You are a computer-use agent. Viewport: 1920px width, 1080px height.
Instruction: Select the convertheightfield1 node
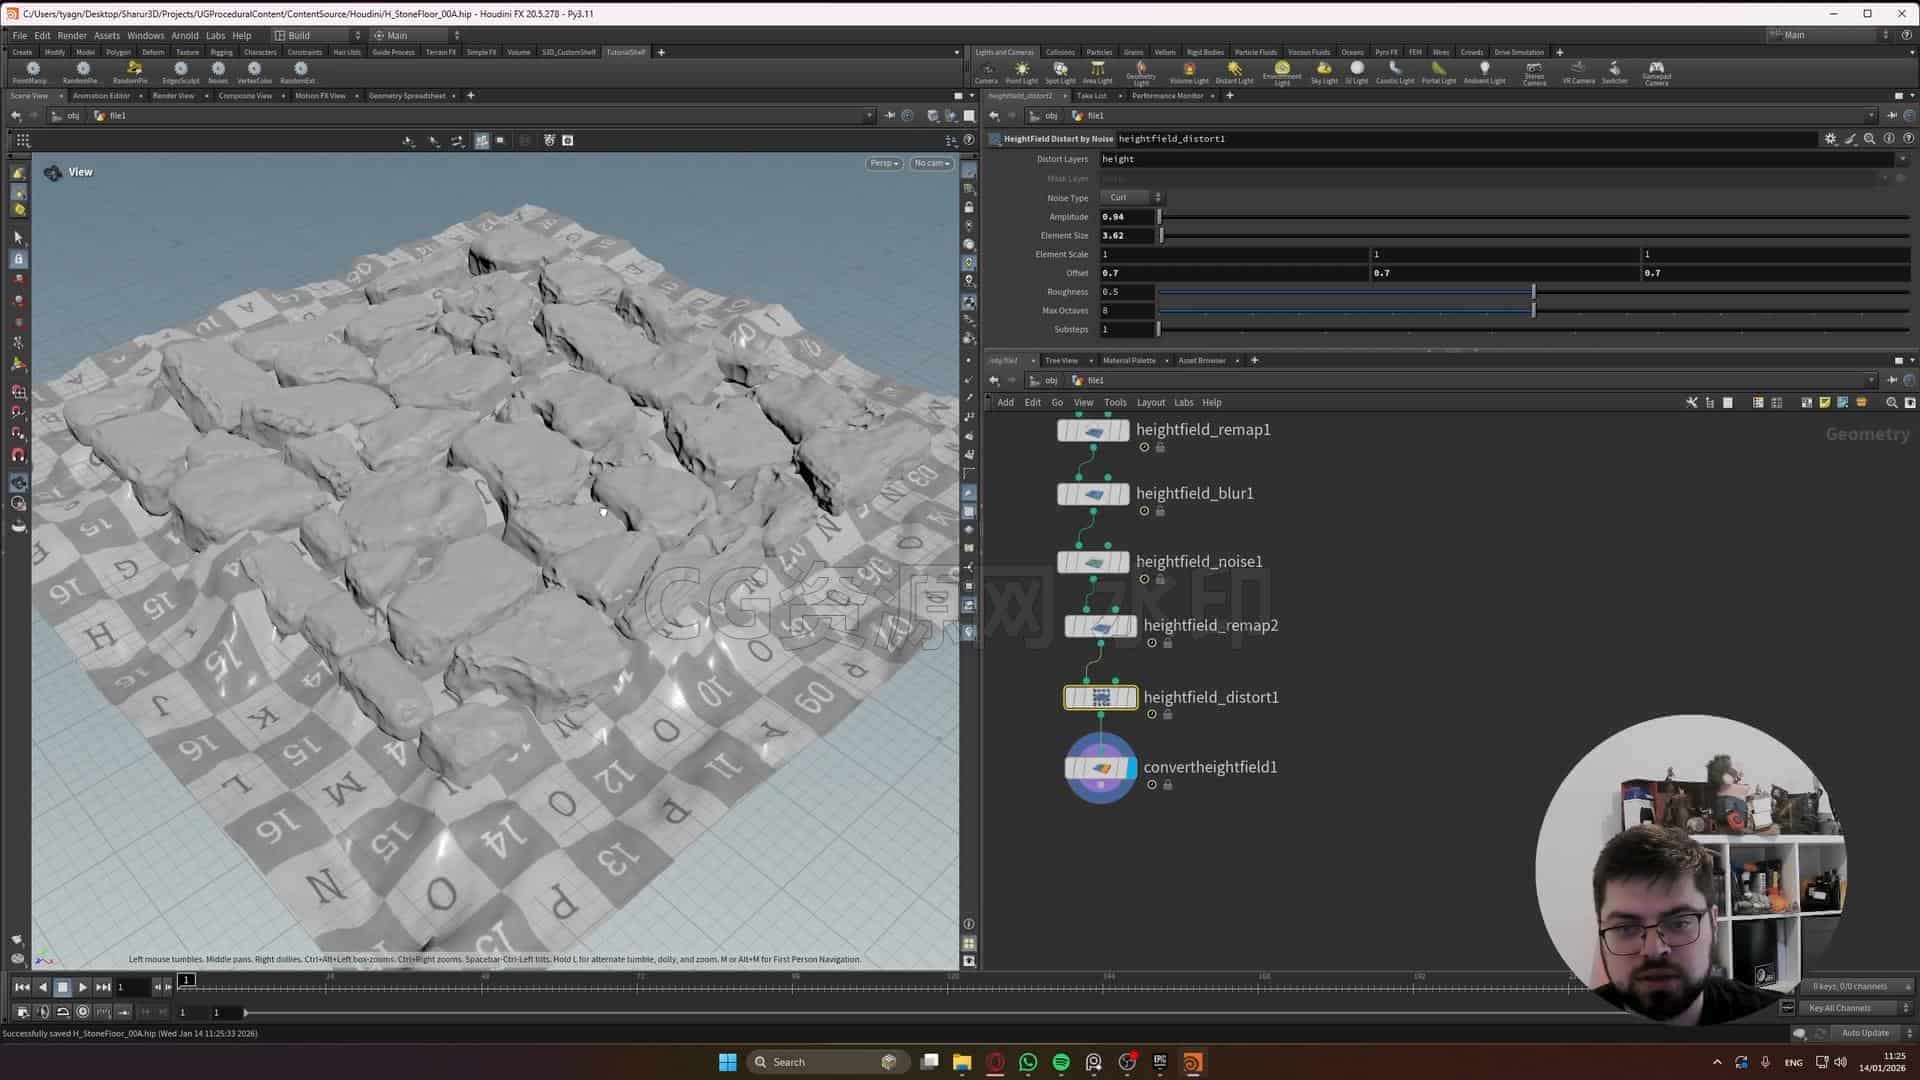point(1100,768)
